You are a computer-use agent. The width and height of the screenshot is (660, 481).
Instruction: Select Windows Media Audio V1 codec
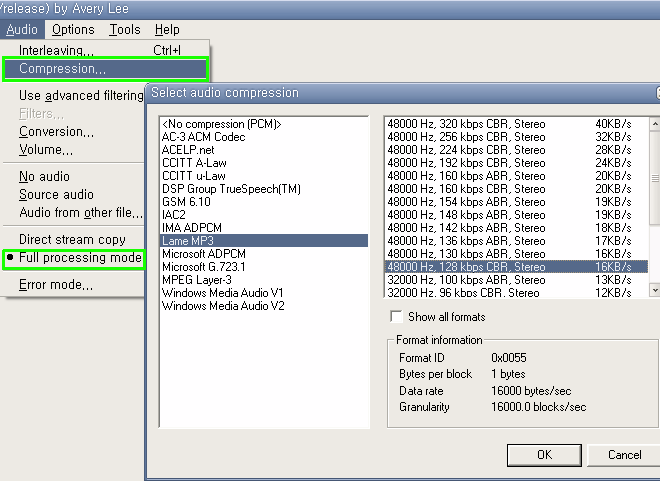264,293
